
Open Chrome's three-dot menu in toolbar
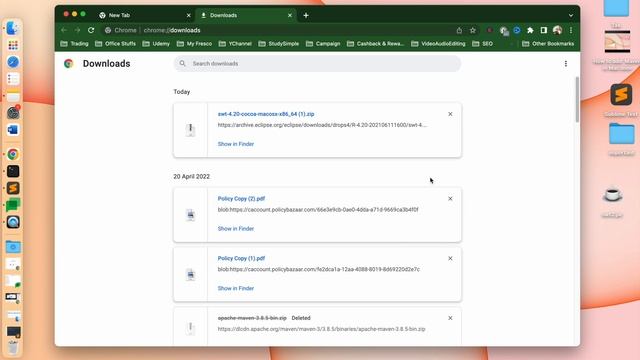(x=571, y=30)
